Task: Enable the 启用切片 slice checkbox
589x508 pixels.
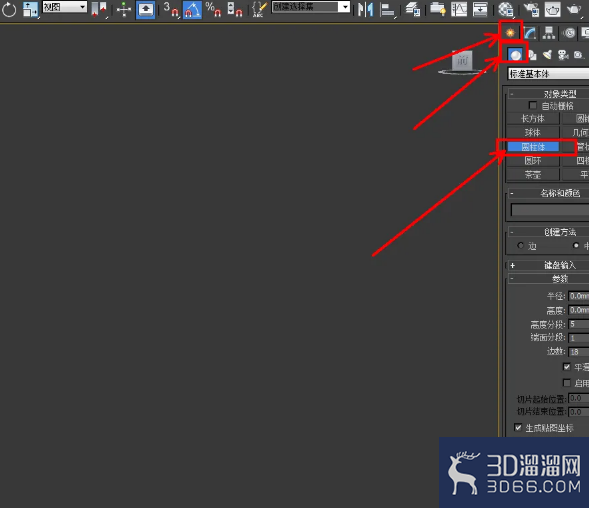Action: pos(566,383)
